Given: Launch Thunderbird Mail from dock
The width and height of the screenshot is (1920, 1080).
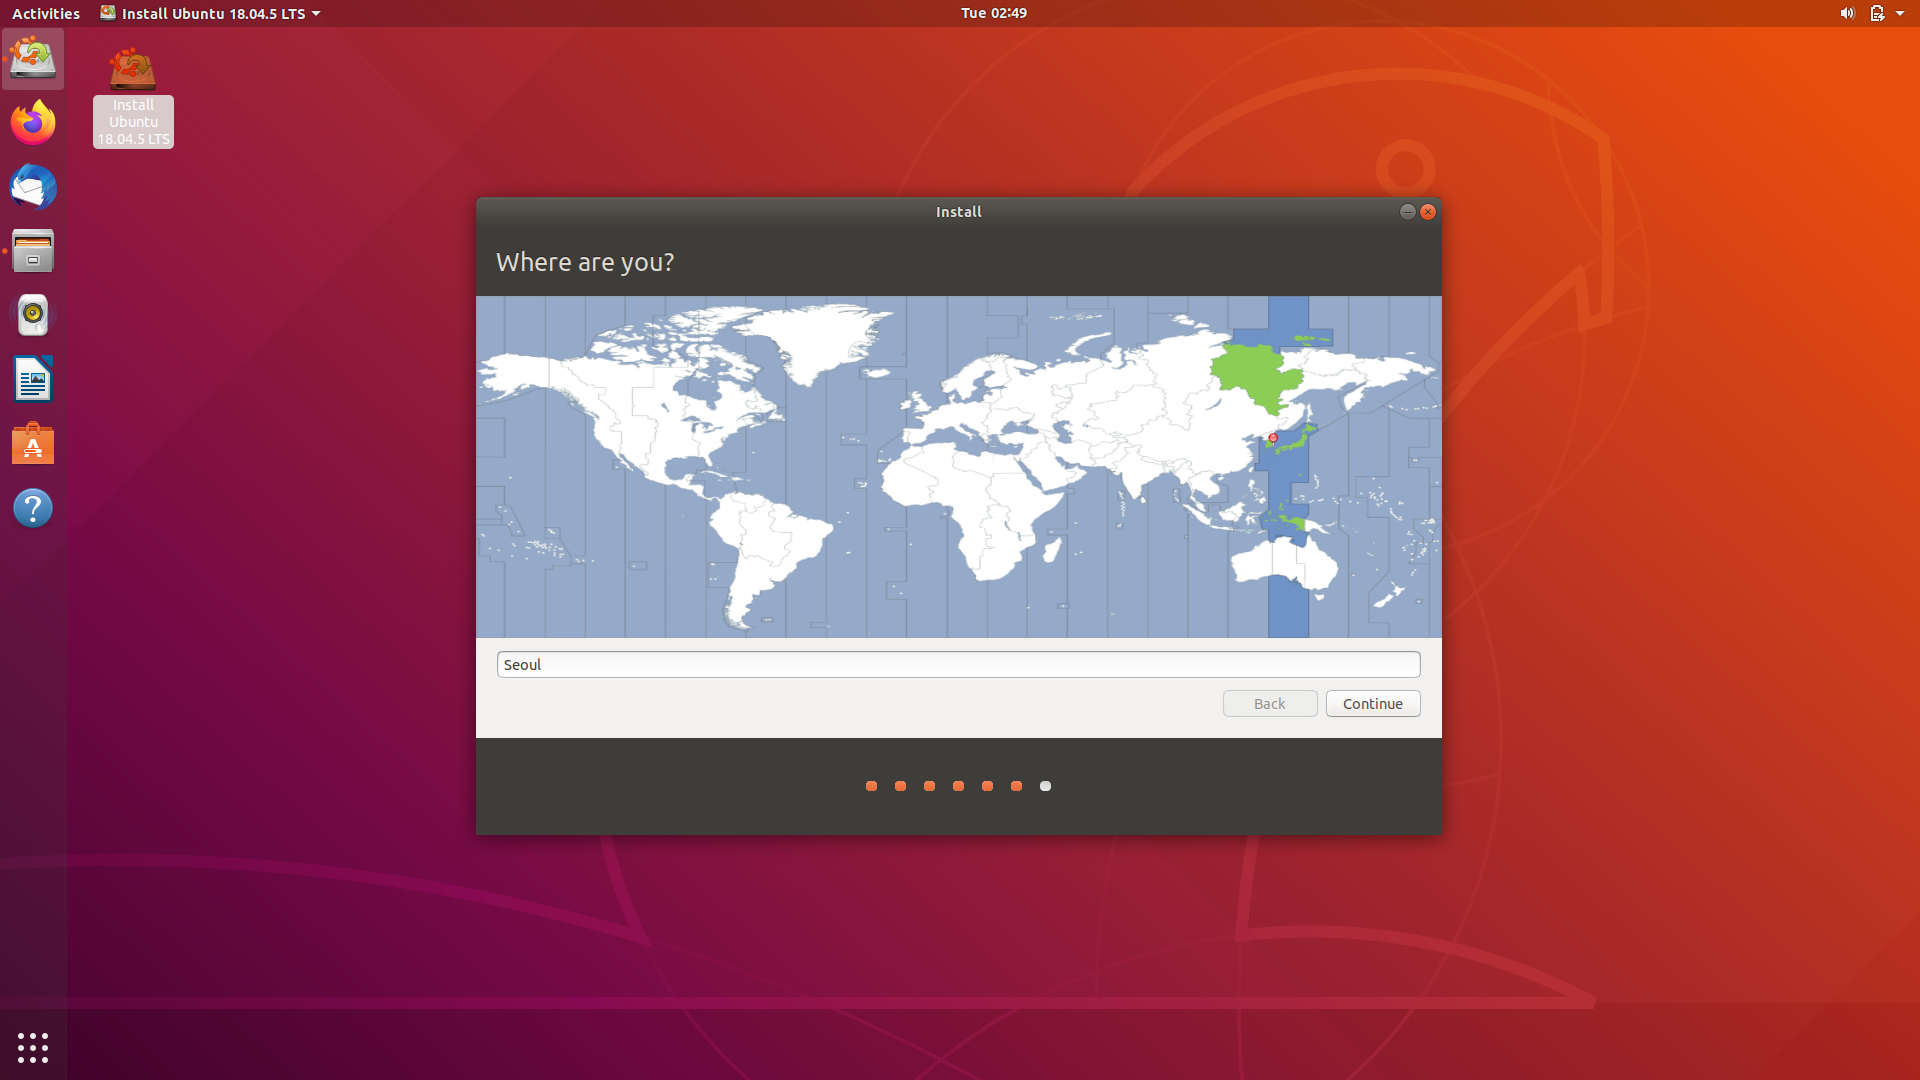Looking at the screenshot, I should click(33, 187).
